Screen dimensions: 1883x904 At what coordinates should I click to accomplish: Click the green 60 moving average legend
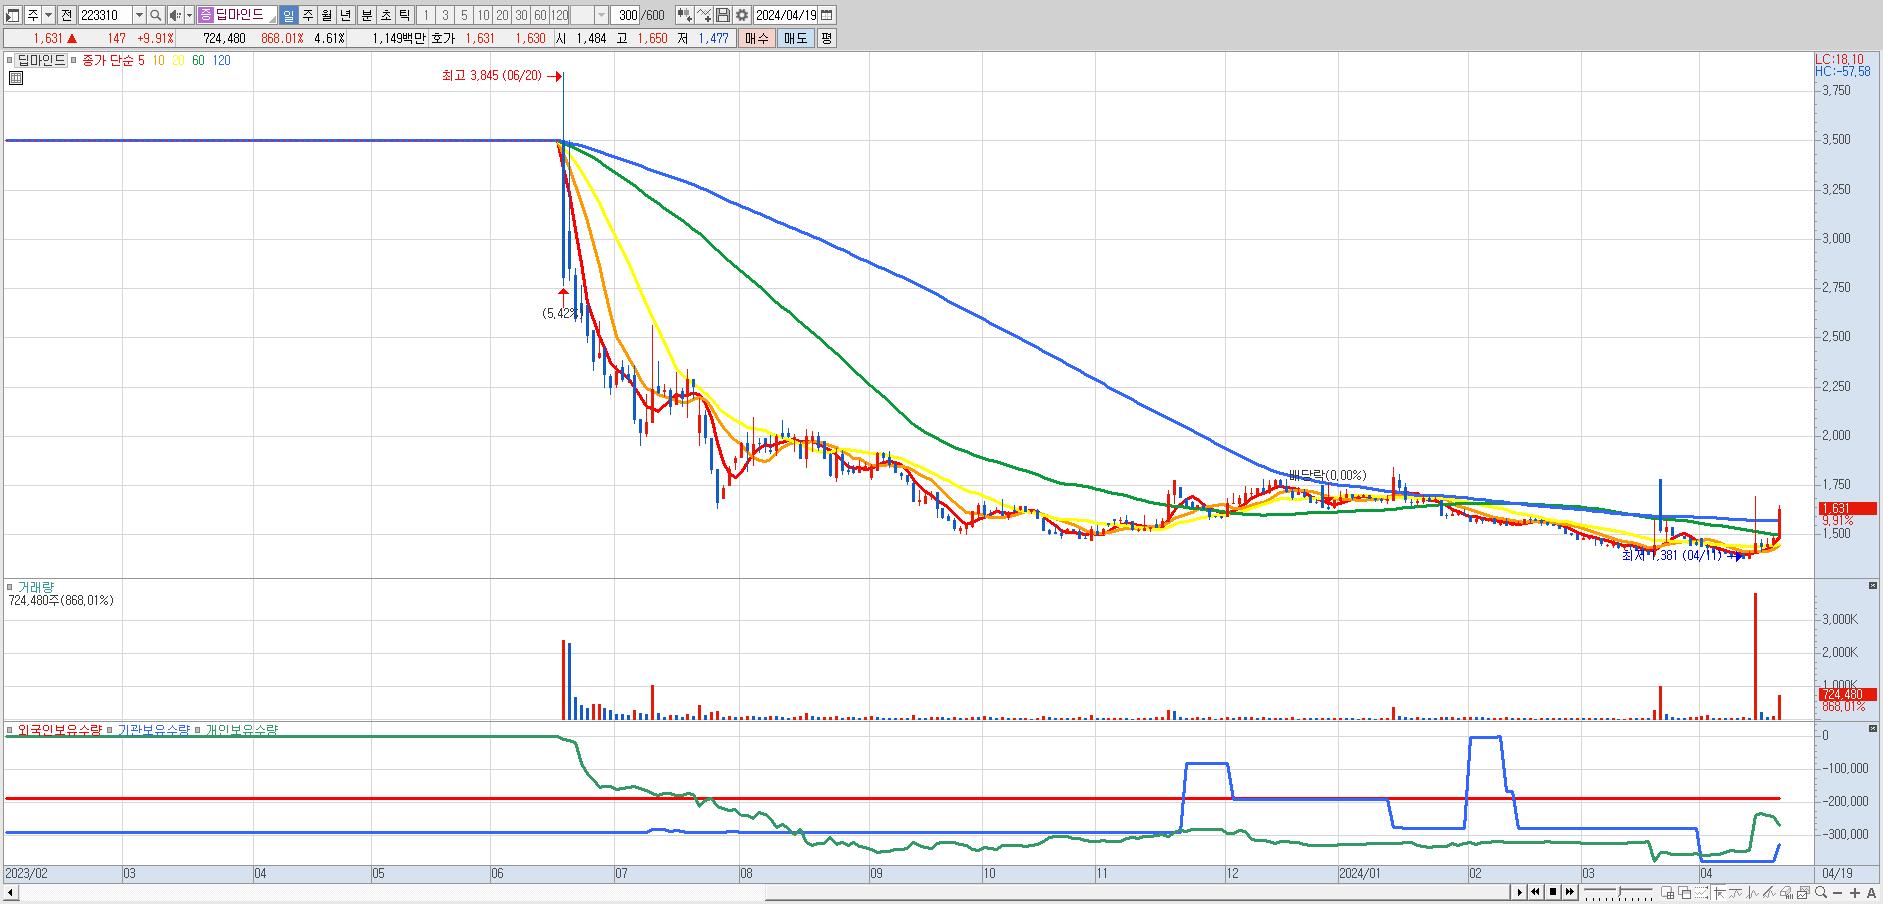198,61
